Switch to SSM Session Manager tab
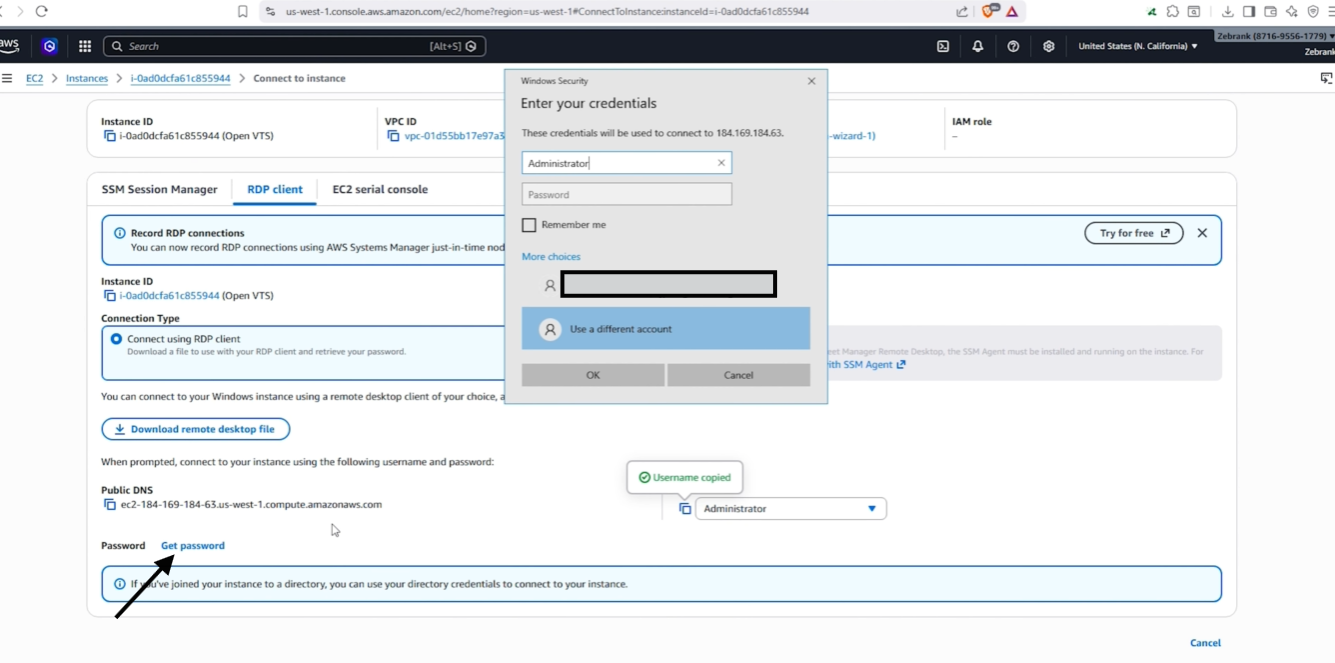1335x663 pixels. tap(159, 189)
